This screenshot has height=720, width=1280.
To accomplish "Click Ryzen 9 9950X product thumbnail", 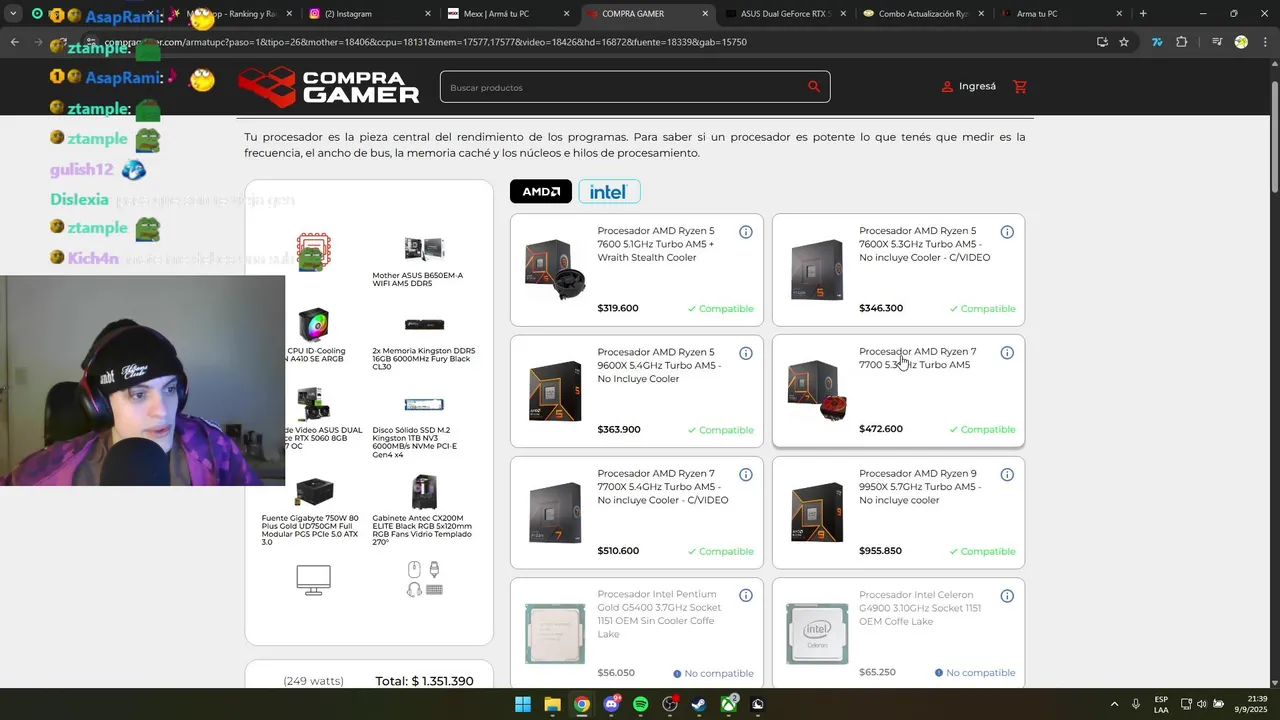I will coord(817,512).
